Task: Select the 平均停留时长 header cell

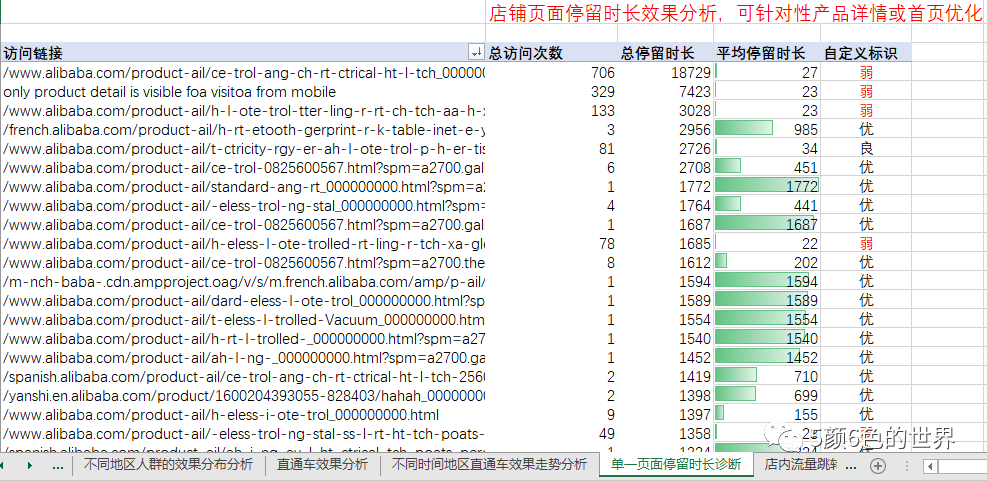Action: [x=766, y=53]
